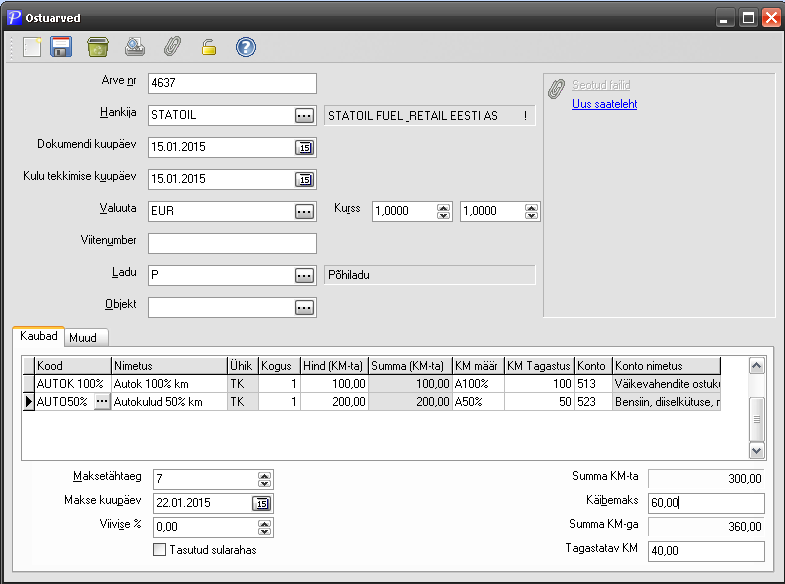Select the Autokulud 50% km cell
Screen dimensions: 785x584
(169, 402)
